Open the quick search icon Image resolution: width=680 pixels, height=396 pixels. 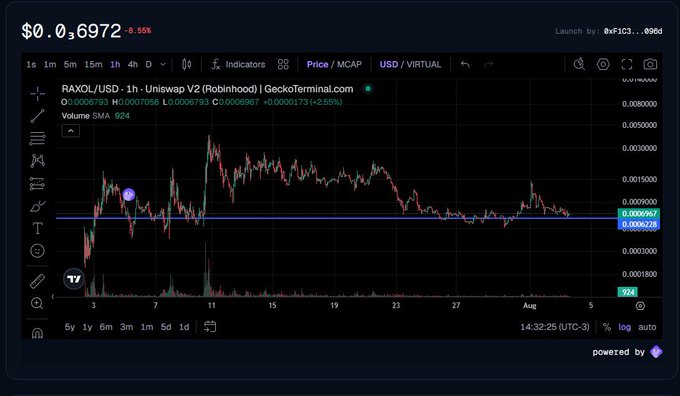pos(579,64)
